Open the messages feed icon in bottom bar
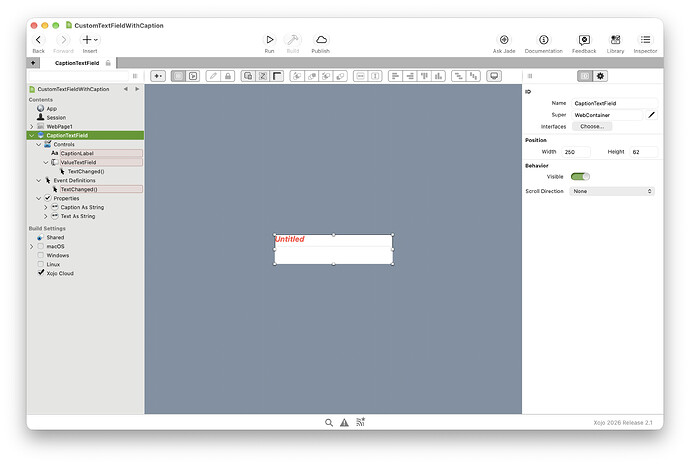 (360, 423)
